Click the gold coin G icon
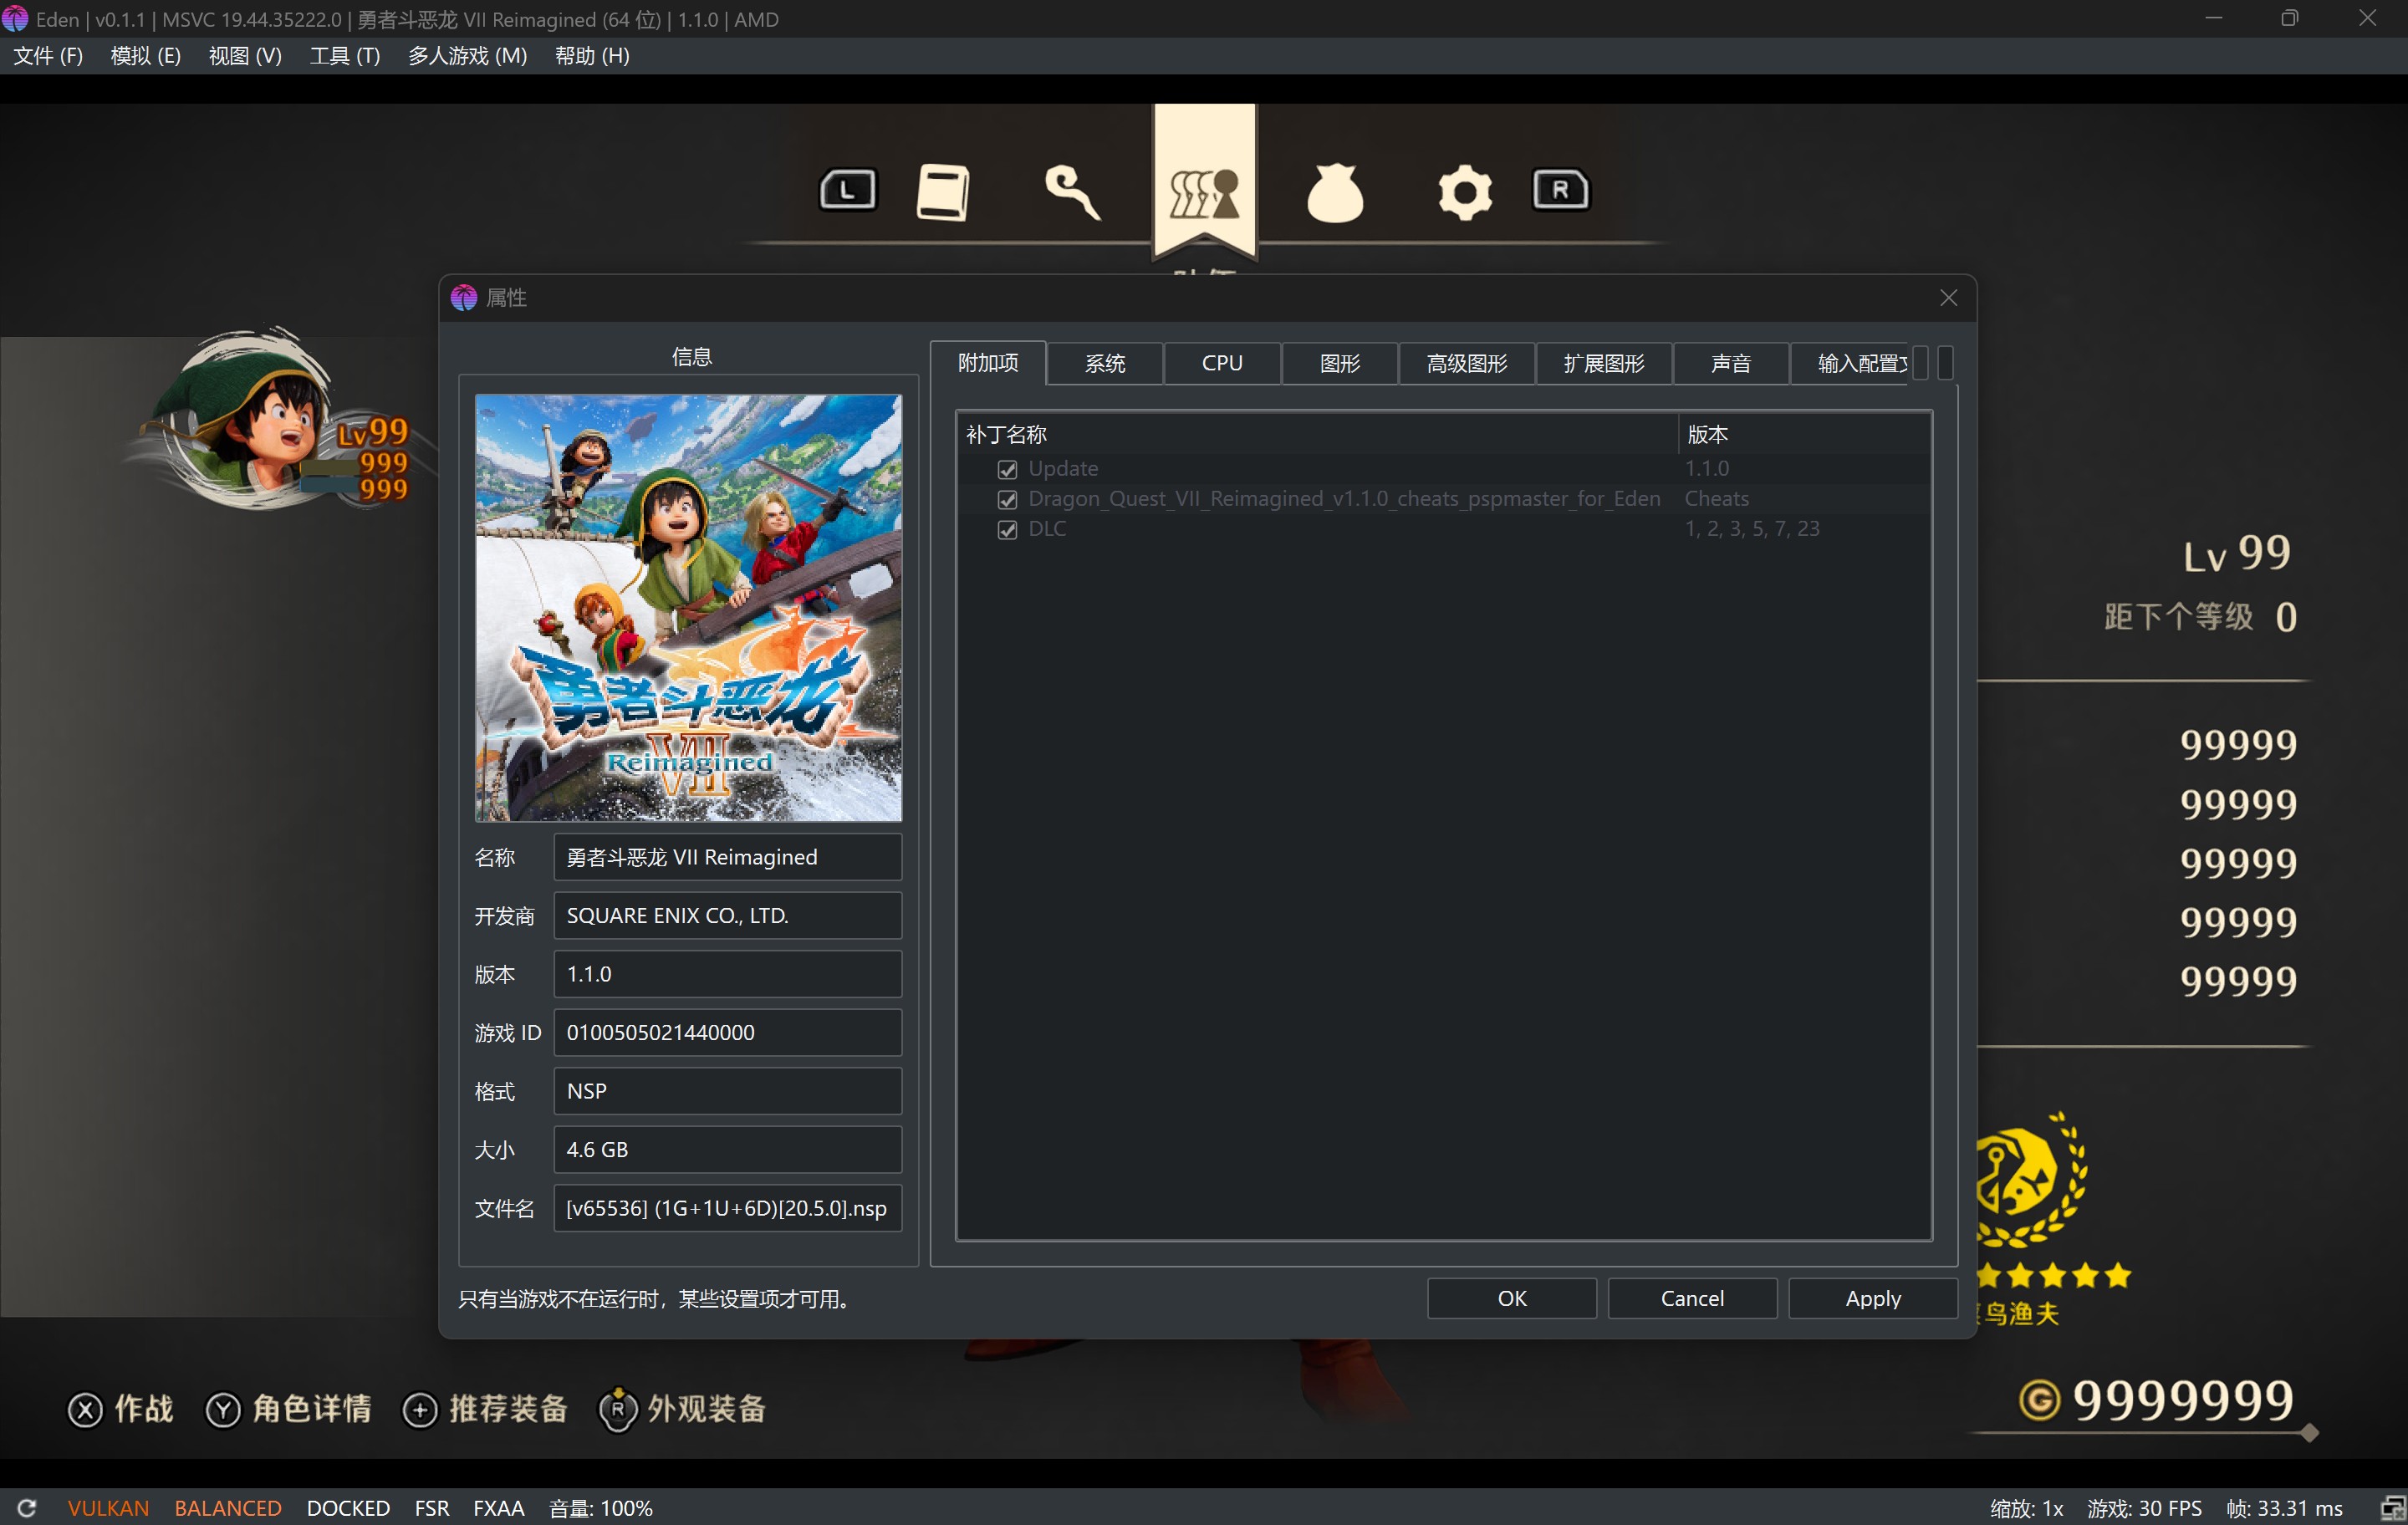2408x1525 pixels. (2039, 1400)
